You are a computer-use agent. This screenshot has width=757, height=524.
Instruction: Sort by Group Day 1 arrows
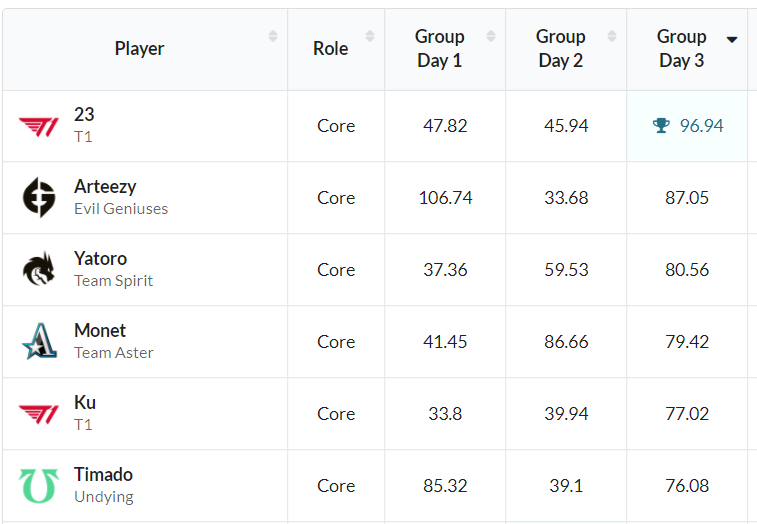[x=491, y=36]
